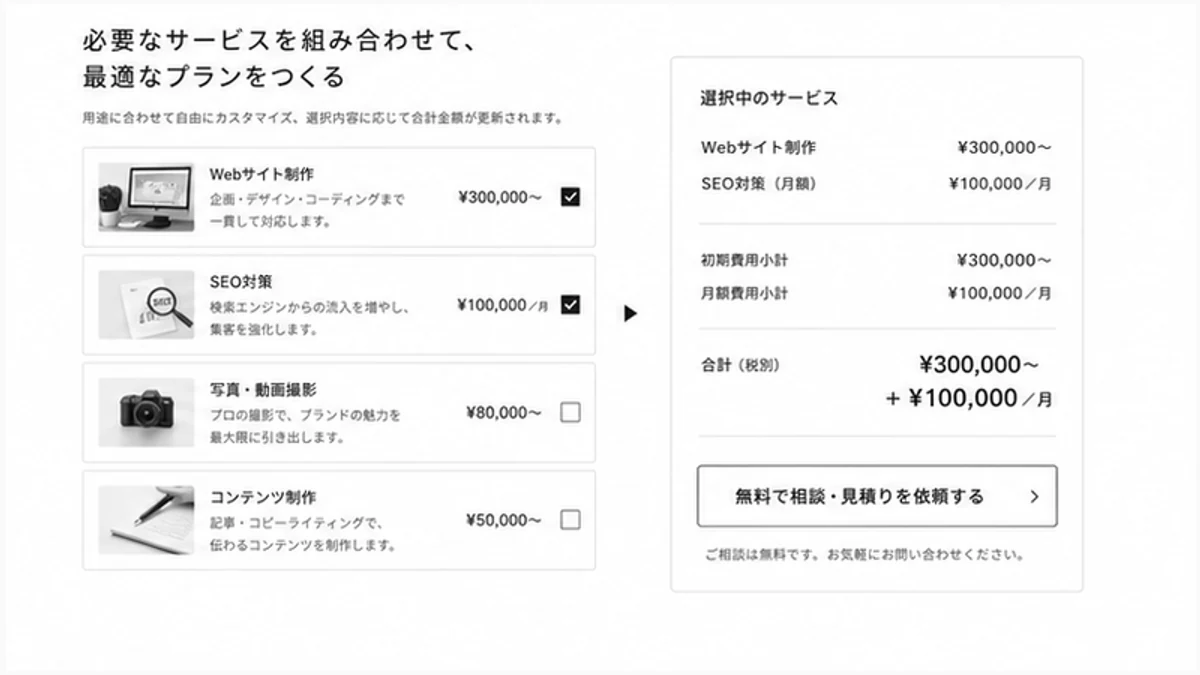Check the 写真・動画撮影 checkbox
The width and height of the screenshot is (1200, 675).
tap(570, 412)
